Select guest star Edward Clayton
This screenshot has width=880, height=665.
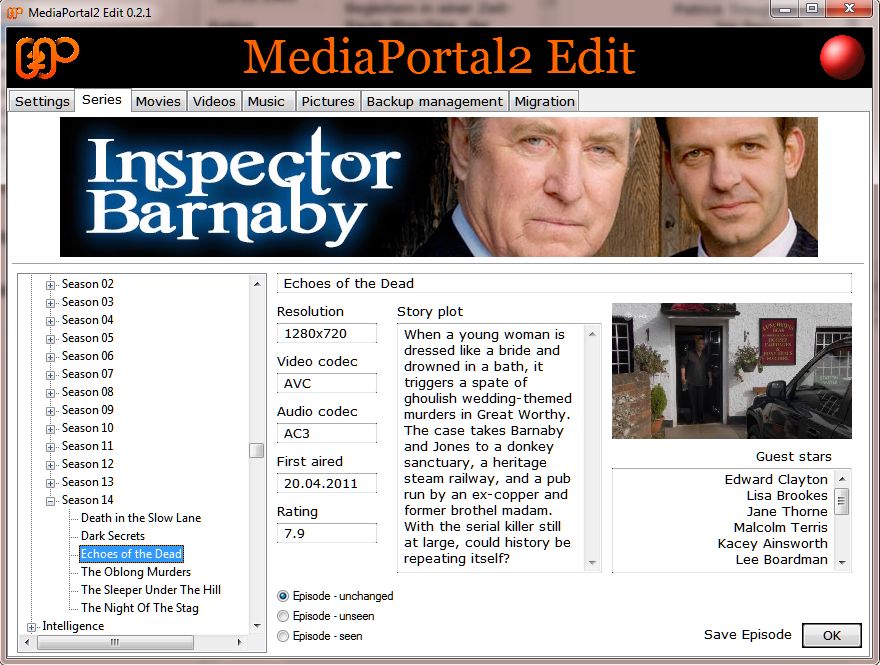[x=776, y=480]
